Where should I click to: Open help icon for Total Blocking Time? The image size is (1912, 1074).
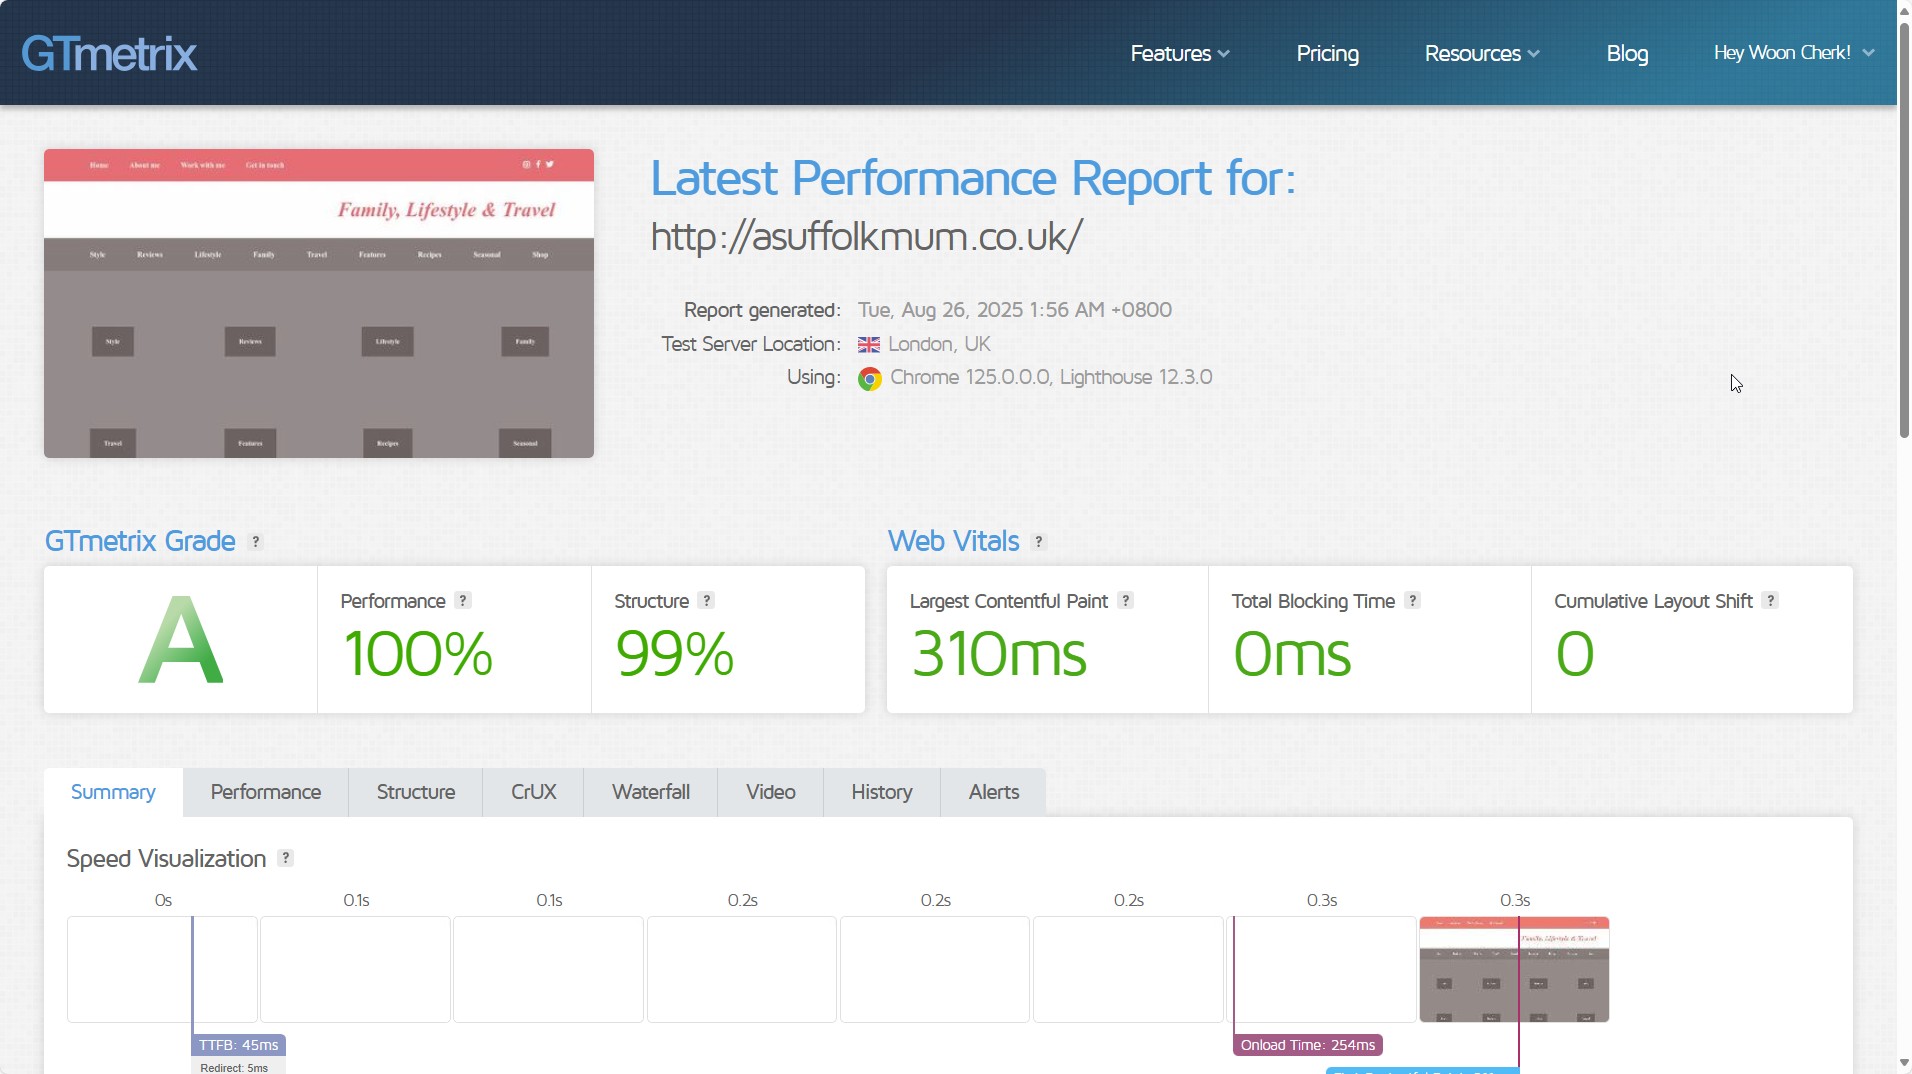coord(1412,600)
